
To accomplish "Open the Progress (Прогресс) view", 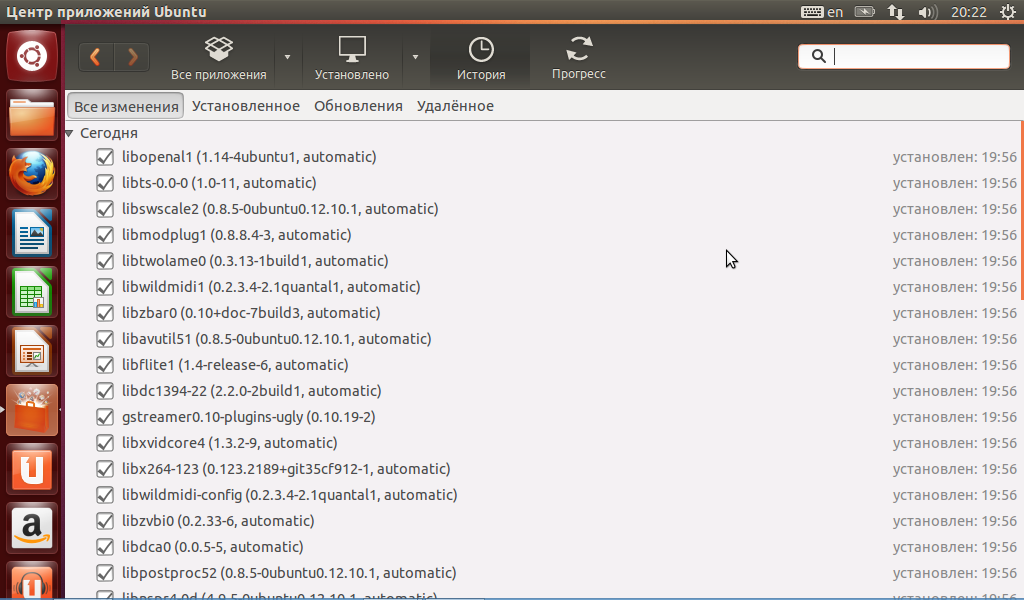I will tap(579, 57).
